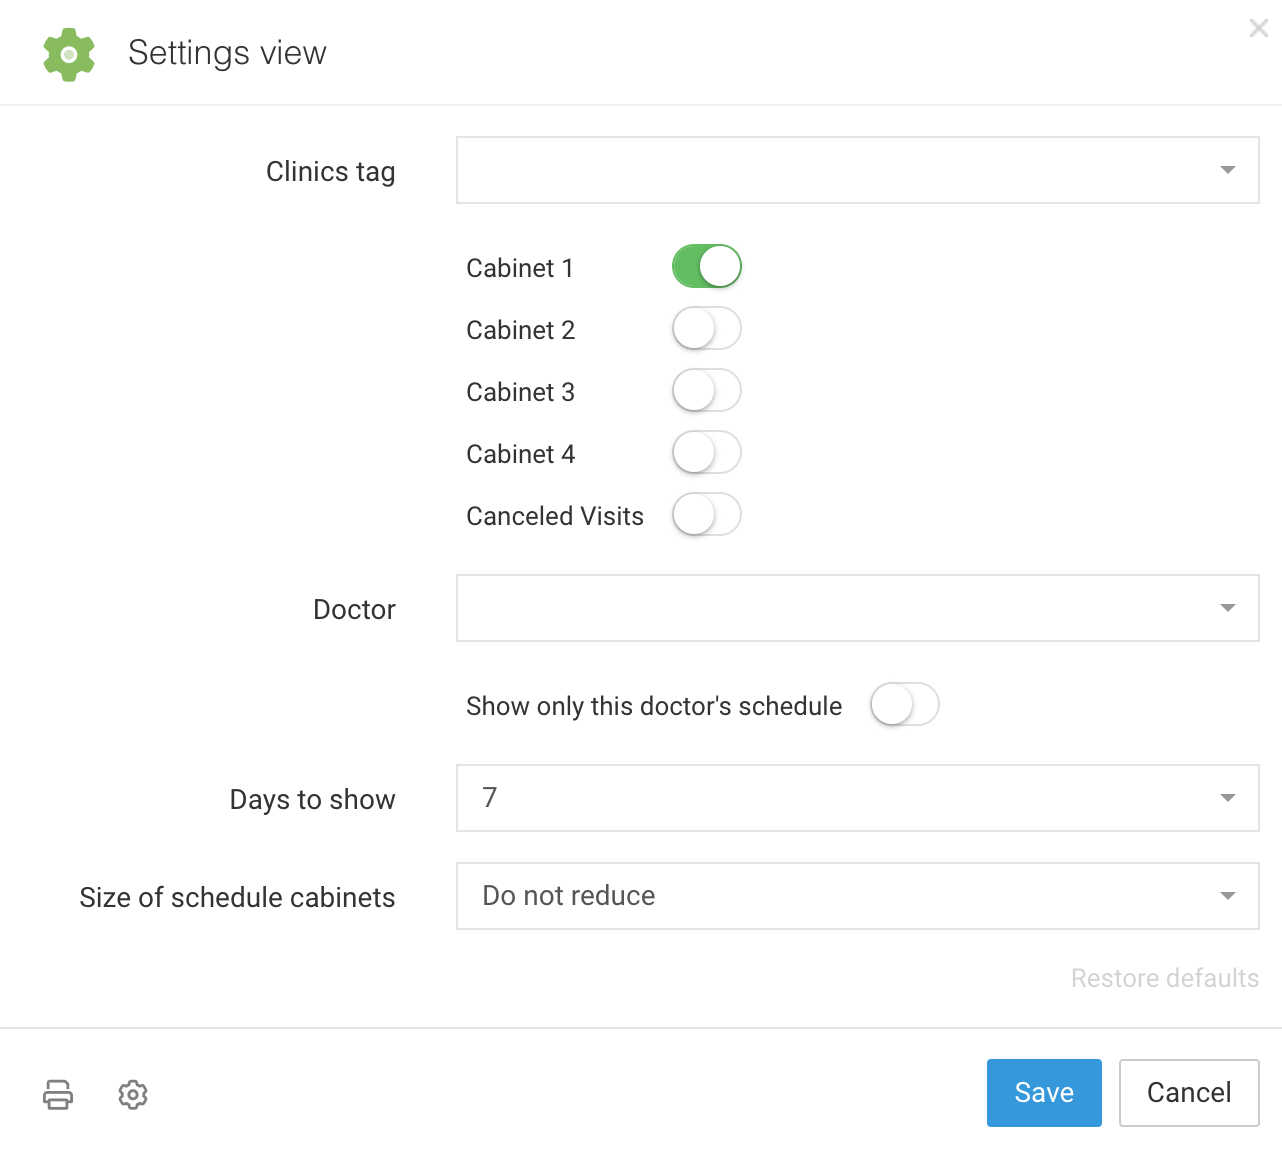Open the Clinics tag dropdown arrow
The image size is (1282, 1152).
(1228, 170)
